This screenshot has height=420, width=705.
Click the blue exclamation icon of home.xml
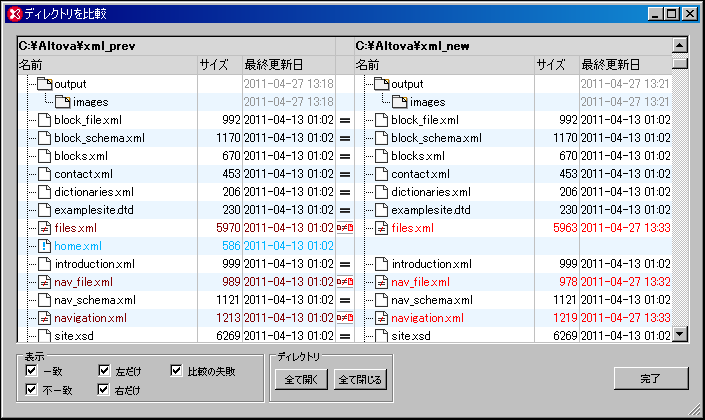45,246
